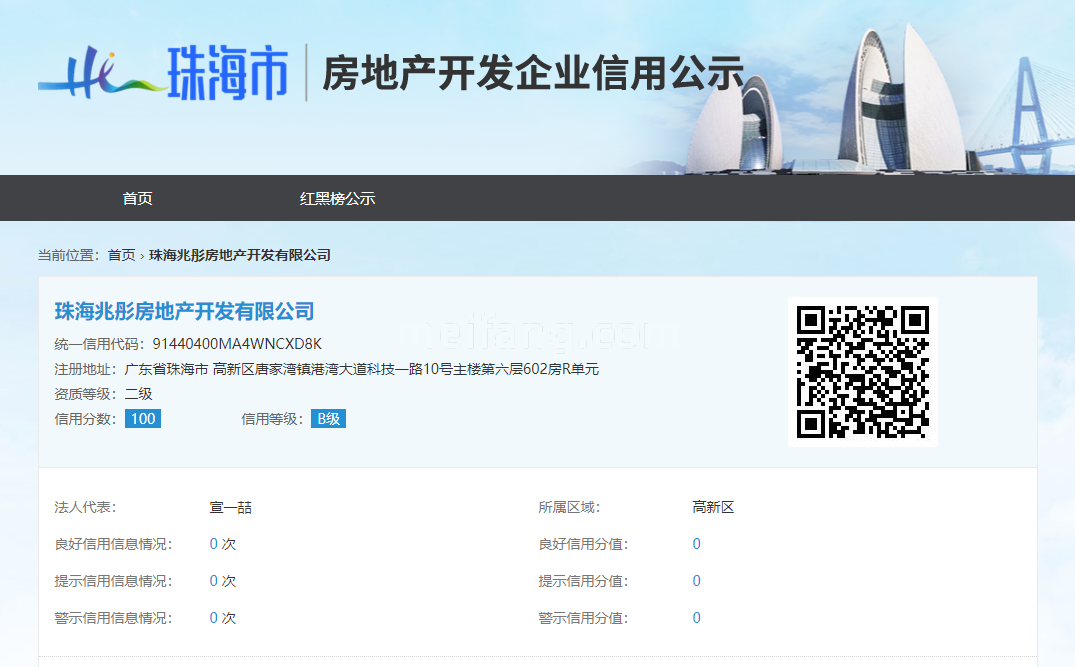This screenshot has height=667, width=1075.
Task: Click the breadcrumb company name 珠海兆彤房地产开发有限公司
Action: coord(240,255)
